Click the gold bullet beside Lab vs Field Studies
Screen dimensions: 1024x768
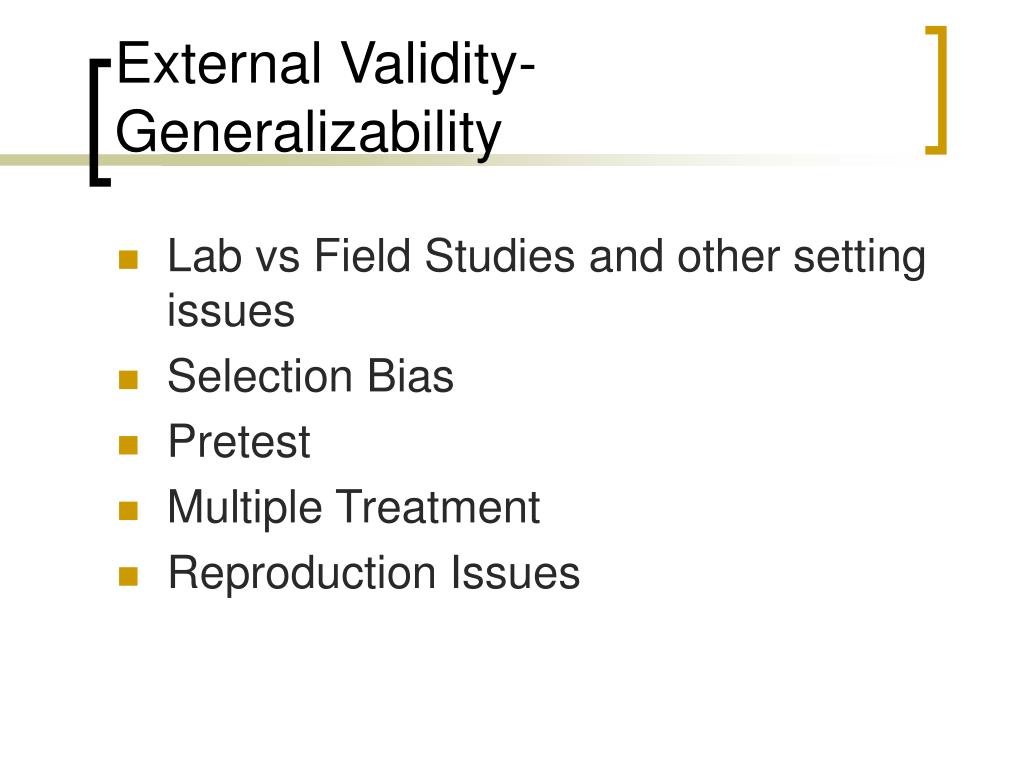[129, 259]
